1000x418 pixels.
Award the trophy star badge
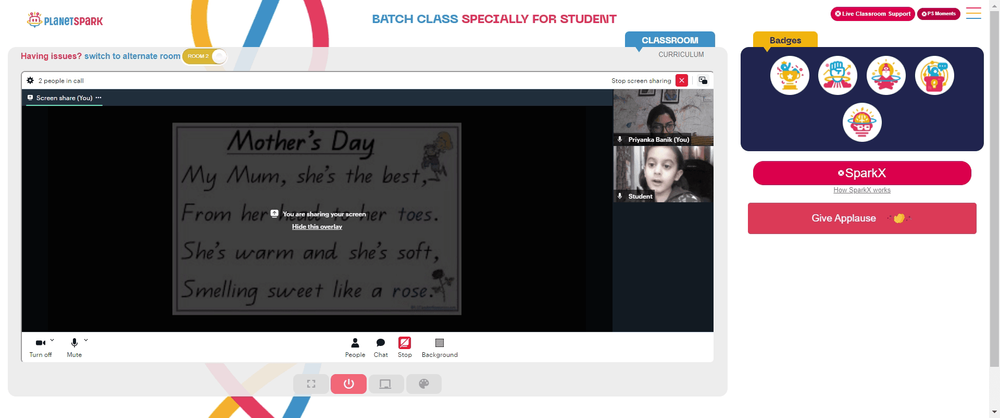pos(790,75)
